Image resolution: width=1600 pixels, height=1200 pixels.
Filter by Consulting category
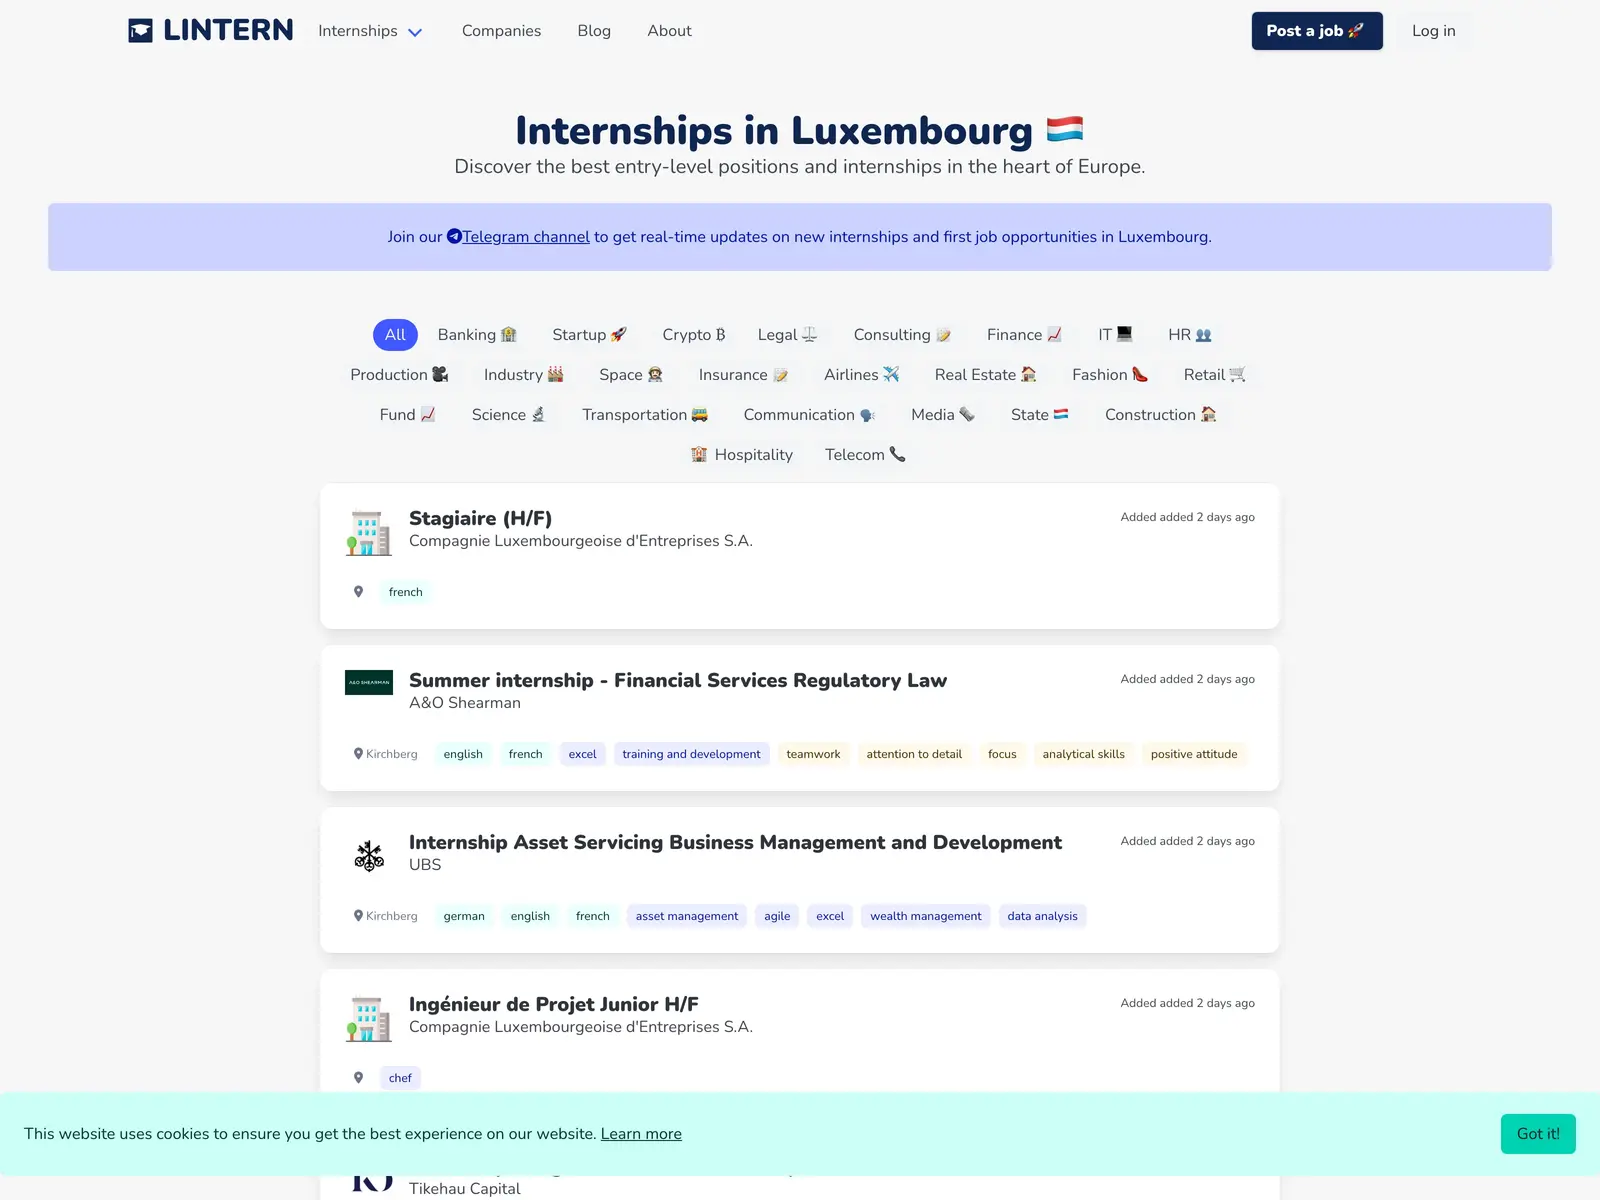(x=902, y=335)
